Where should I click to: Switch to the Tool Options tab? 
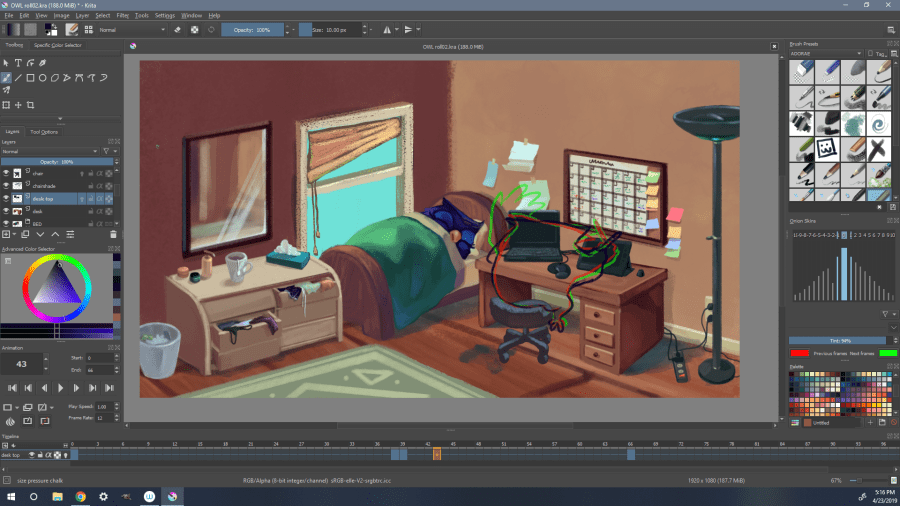click(x=44, y=131)
